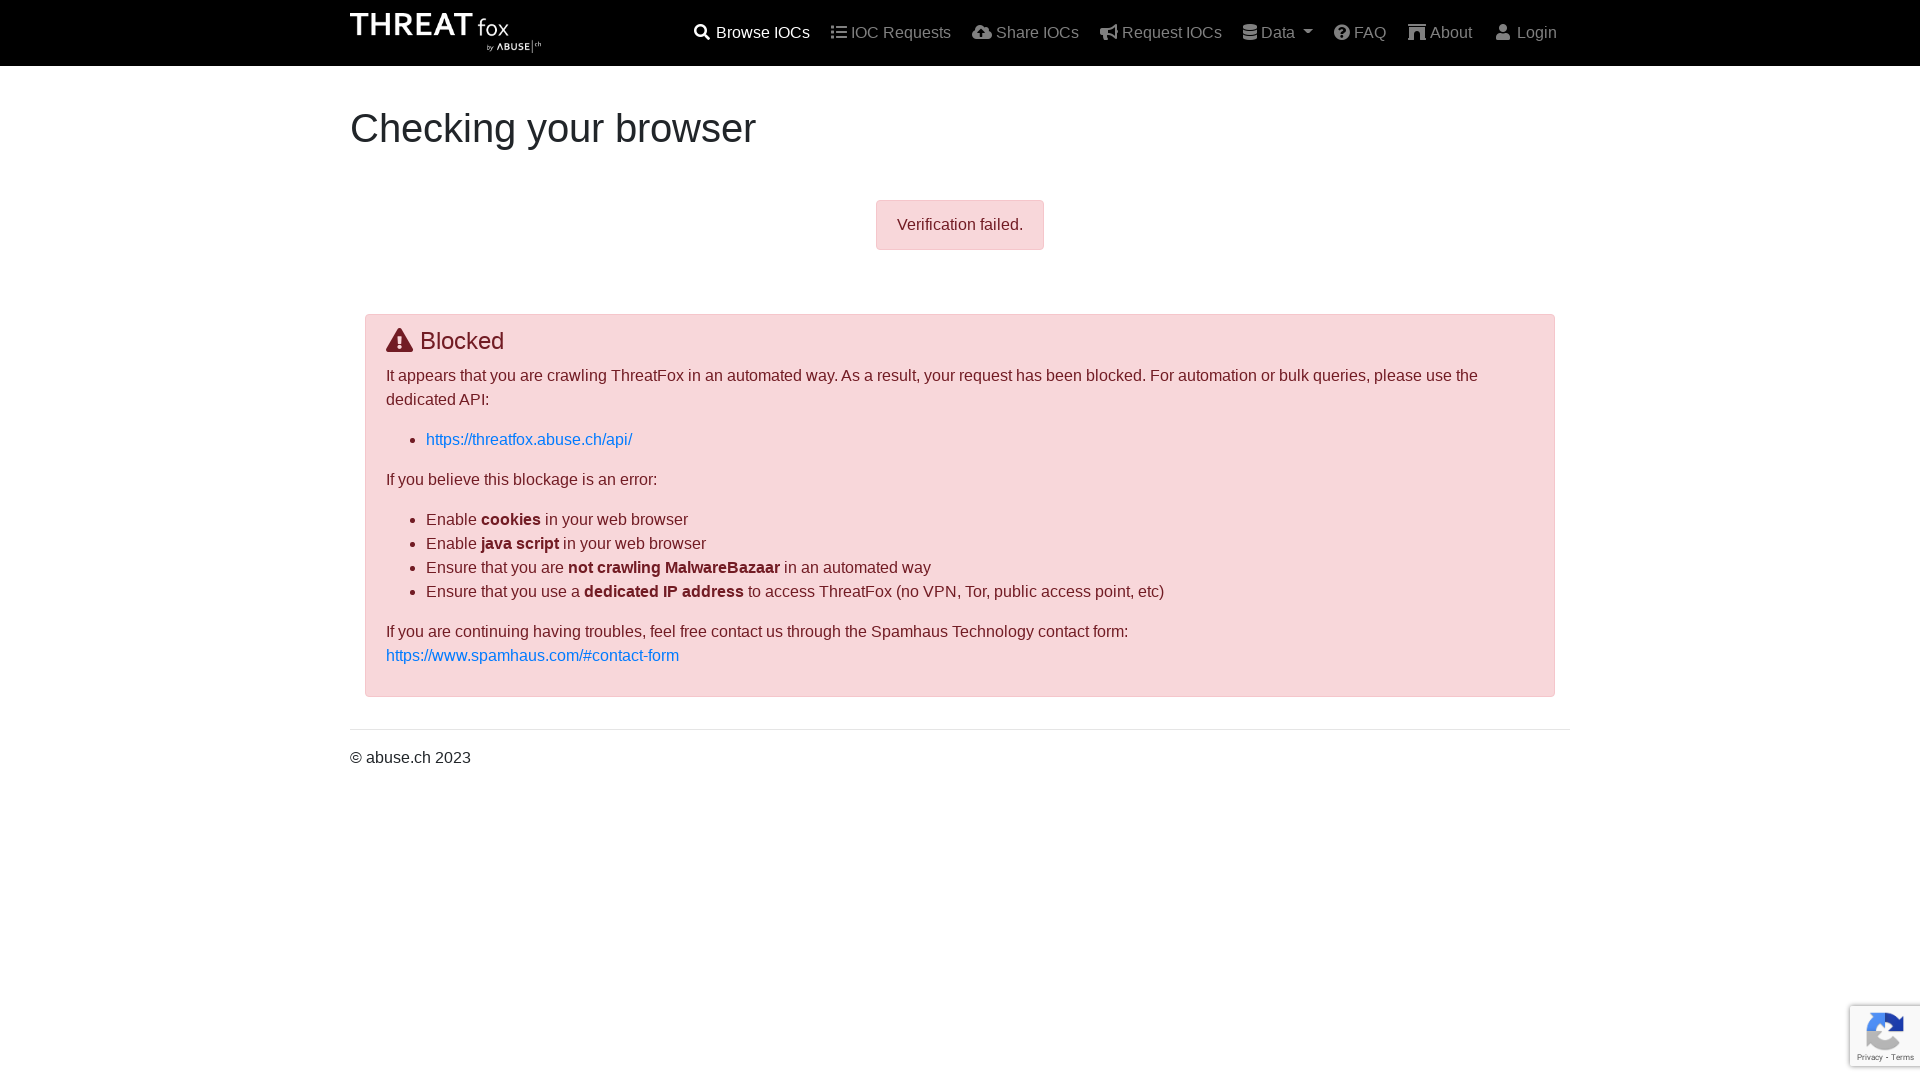Click 'not crawling MalwareBazaar' bold text

pyautogui.click(x=674, y=568)
